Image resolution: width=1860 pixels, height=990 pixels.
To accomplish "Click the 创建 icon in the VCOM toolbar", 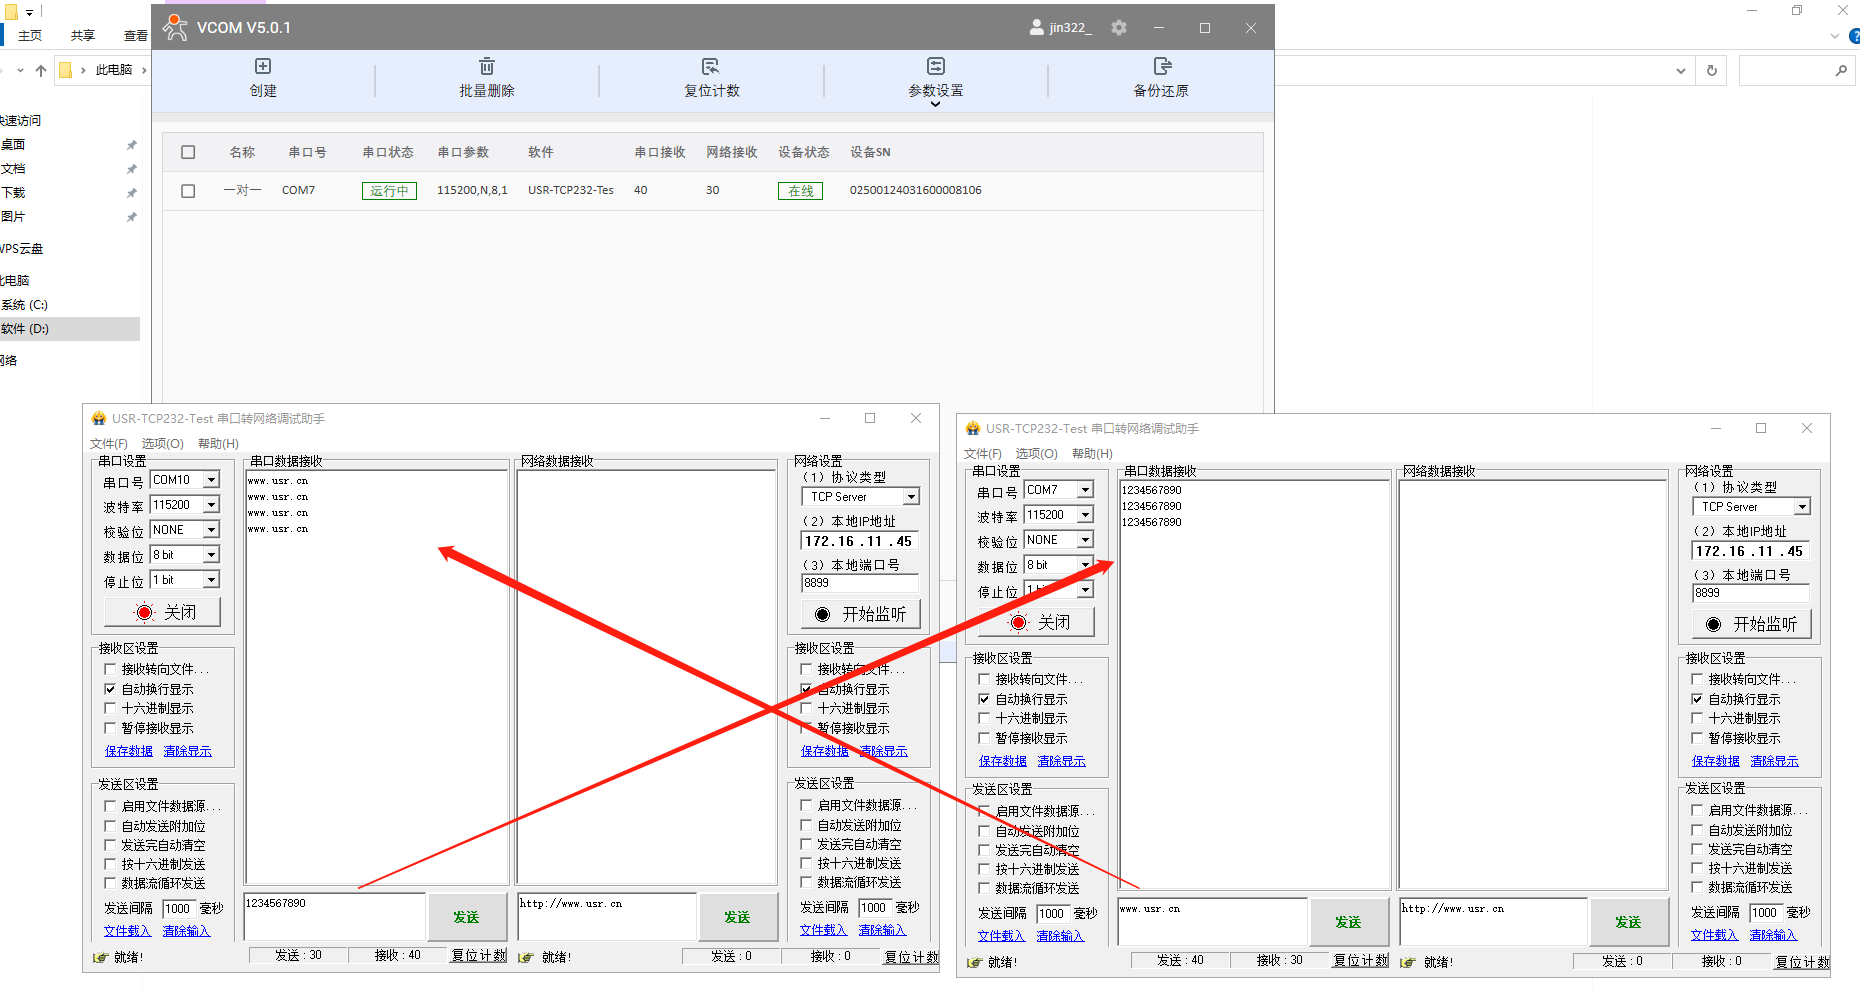I will tap(263, 66).
